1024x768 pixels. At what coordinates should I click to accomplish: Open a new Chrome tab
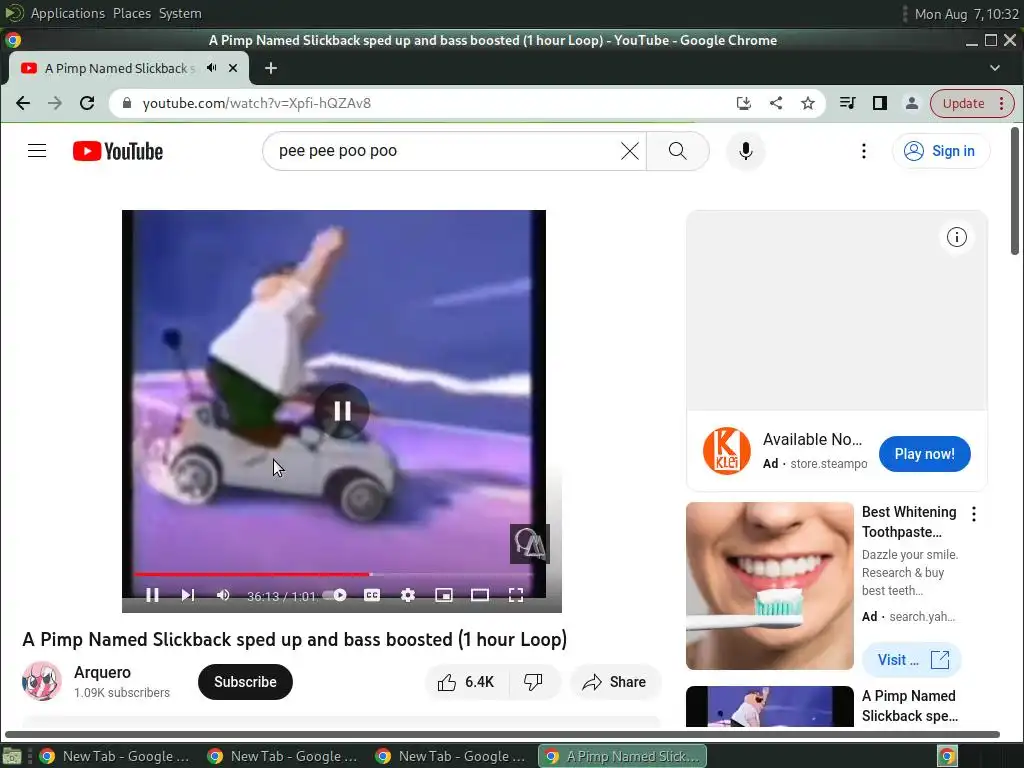pyautogui.click(x=270, y=68)
